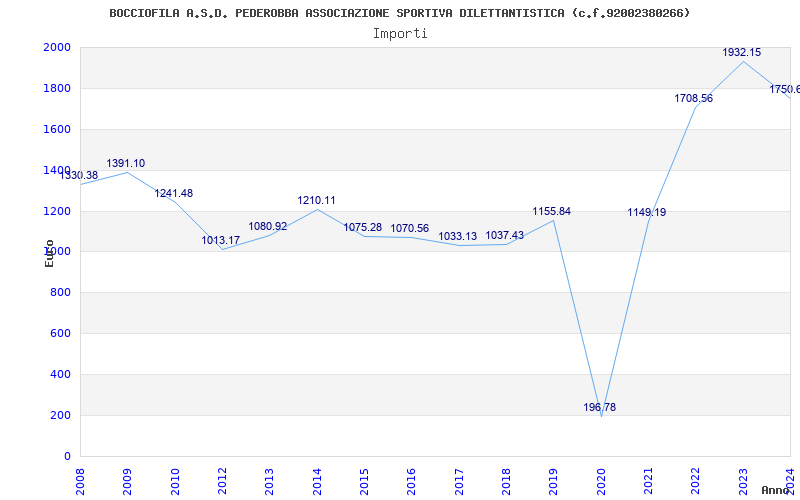Click the 1149.19 label for 2021
Image resolution: width=800 pixels, height=500 pixels.
(x=646, y=213)
